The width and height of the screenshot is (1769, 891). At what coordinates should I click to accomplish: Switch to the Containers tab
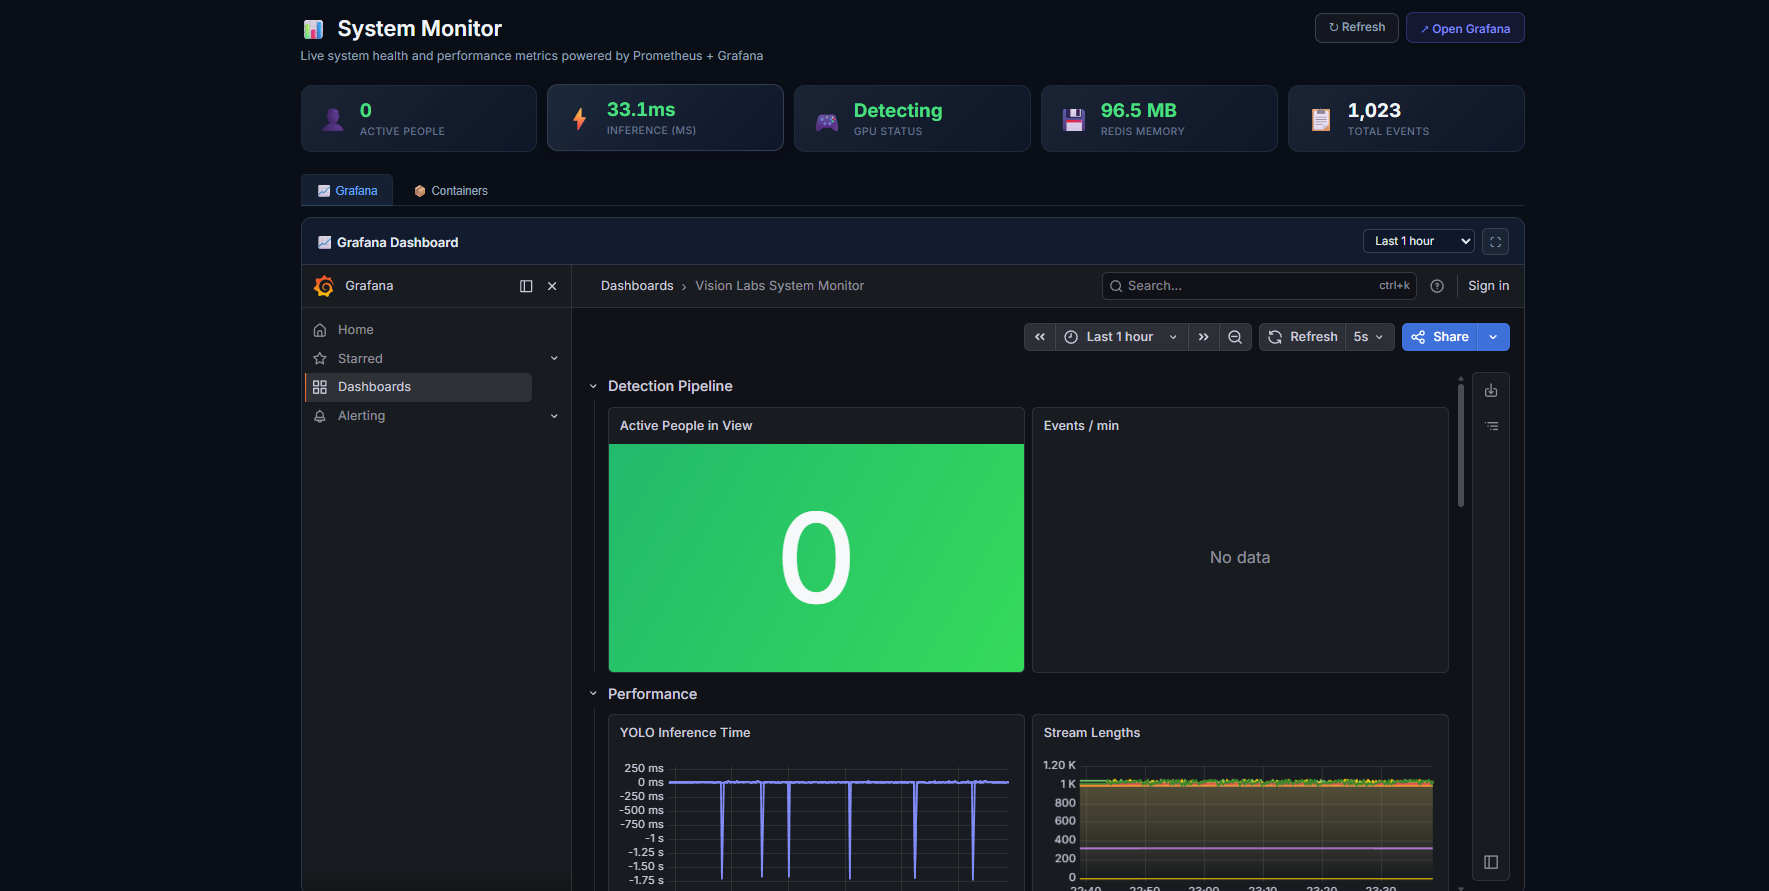[x=451, y=190]
